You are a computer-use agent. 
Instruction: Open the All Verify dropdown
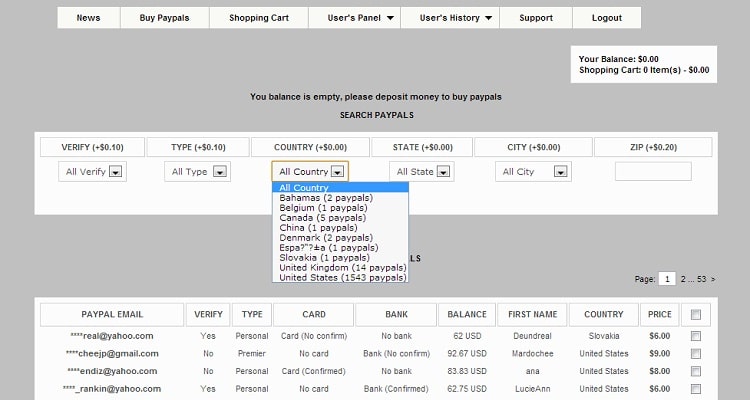92,171
